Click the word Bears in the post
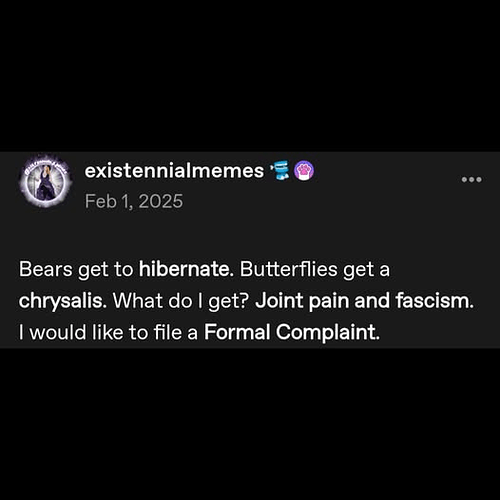The width and height of the screenshot is (500, 500). click(46, 269)
